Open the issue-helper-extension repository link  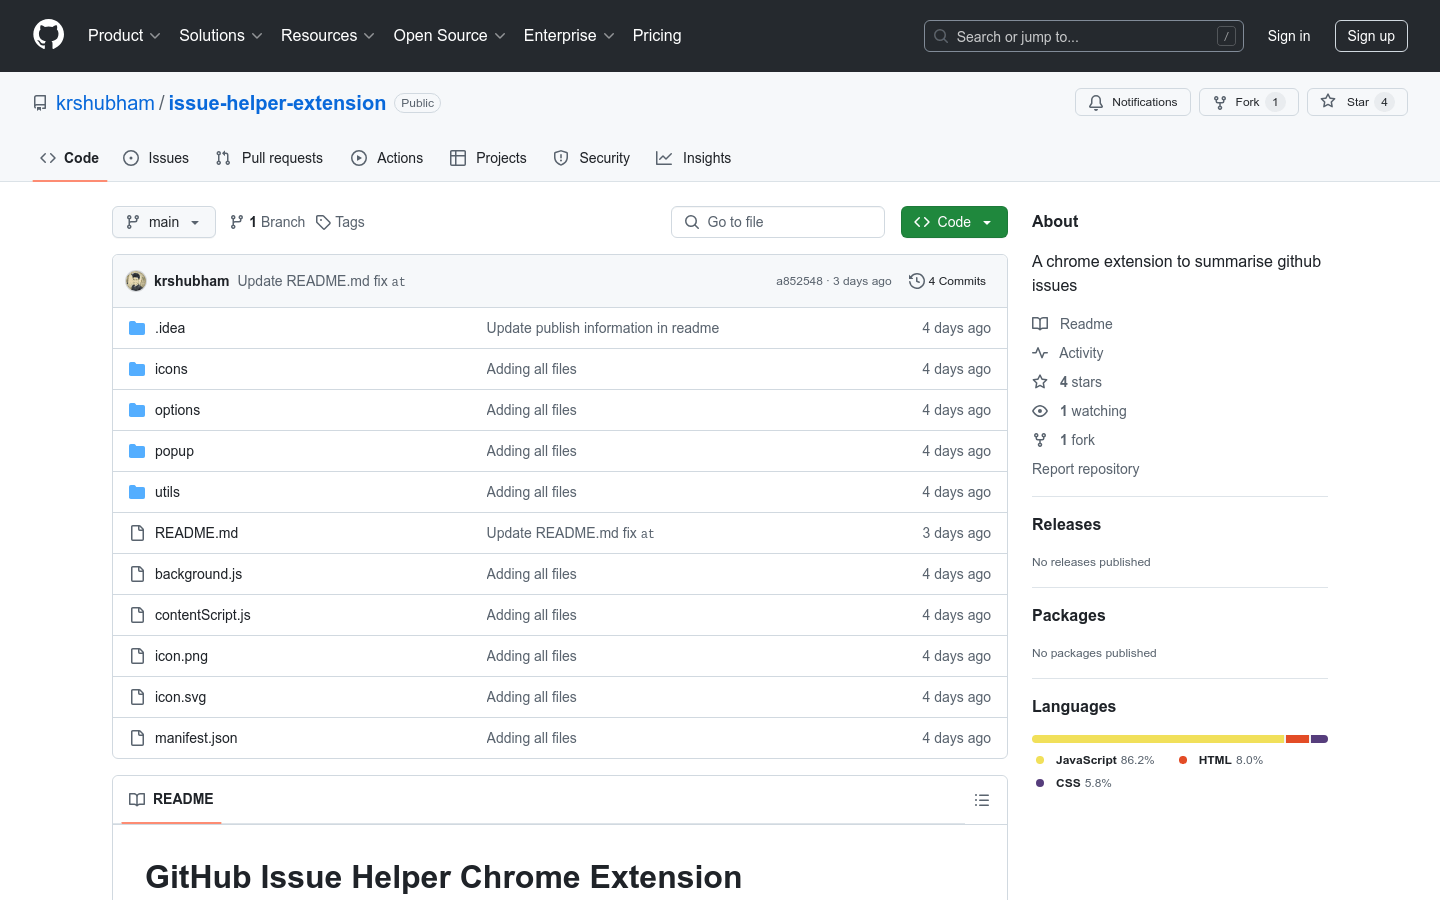coord(277,103)
